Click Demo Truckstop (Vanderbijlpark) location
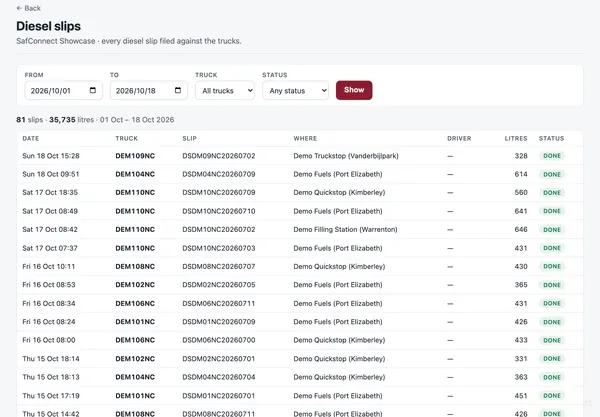The height and width of the screenshot is (417, 600). click(x=346, y=156)
